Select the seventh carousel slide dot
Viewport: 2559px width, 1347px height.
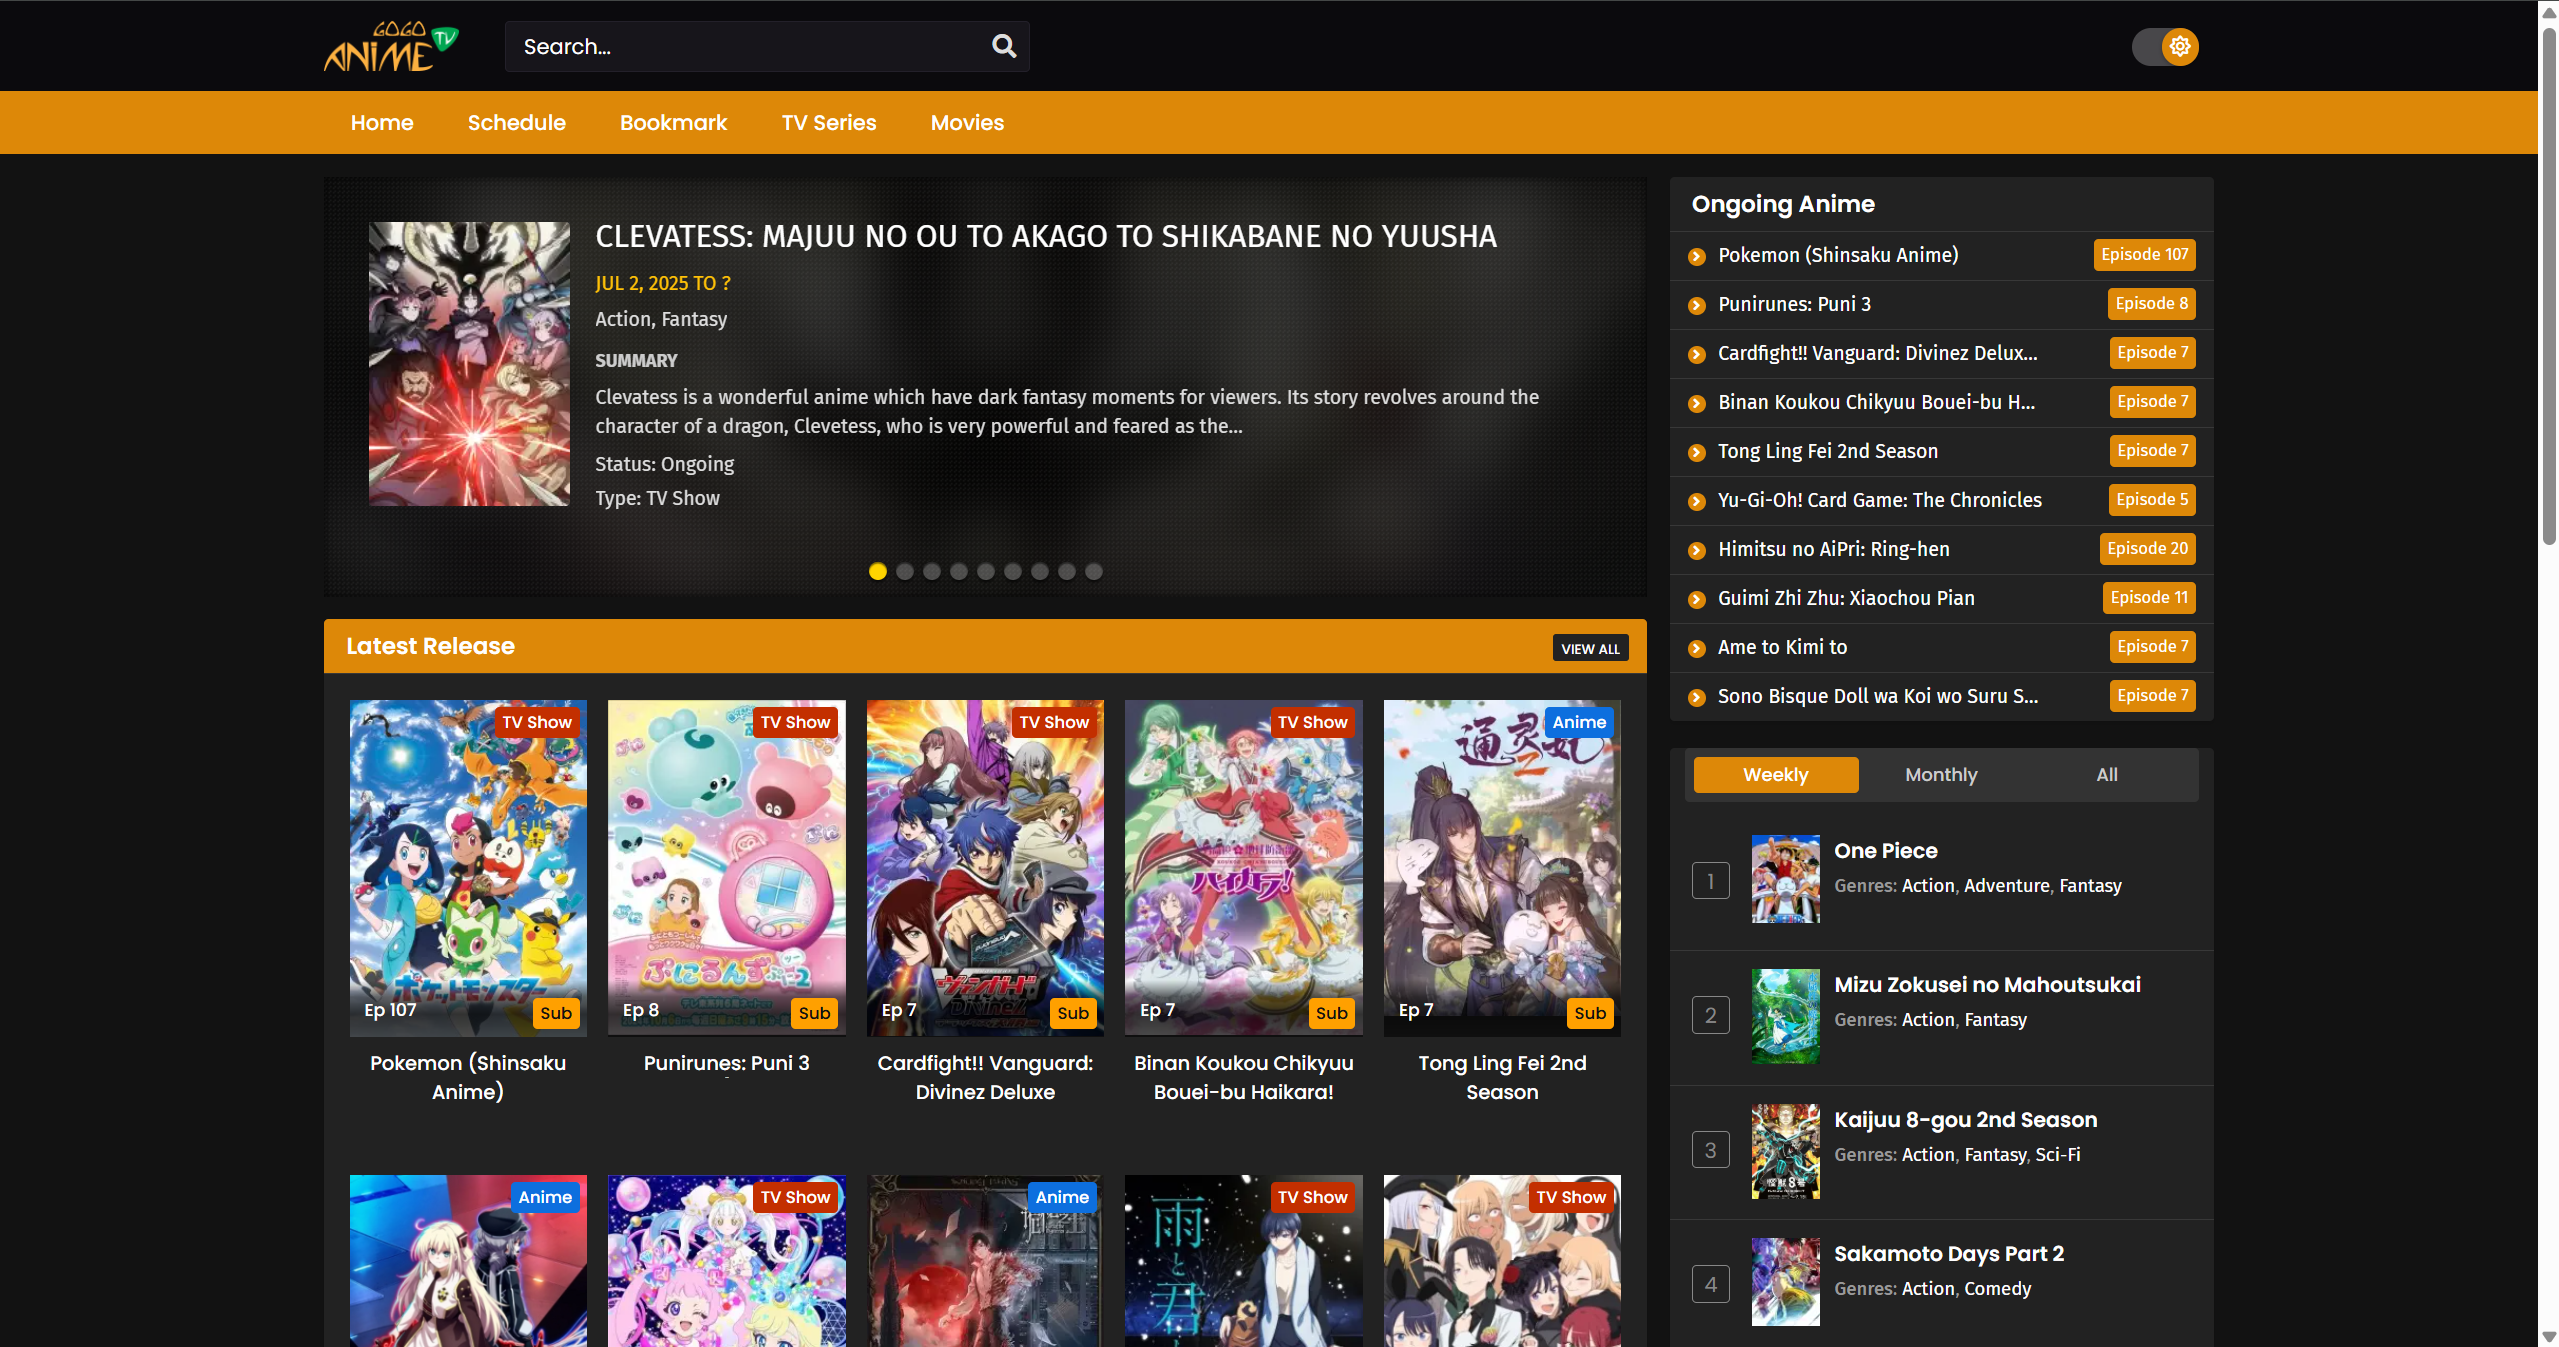point(1040,571)
